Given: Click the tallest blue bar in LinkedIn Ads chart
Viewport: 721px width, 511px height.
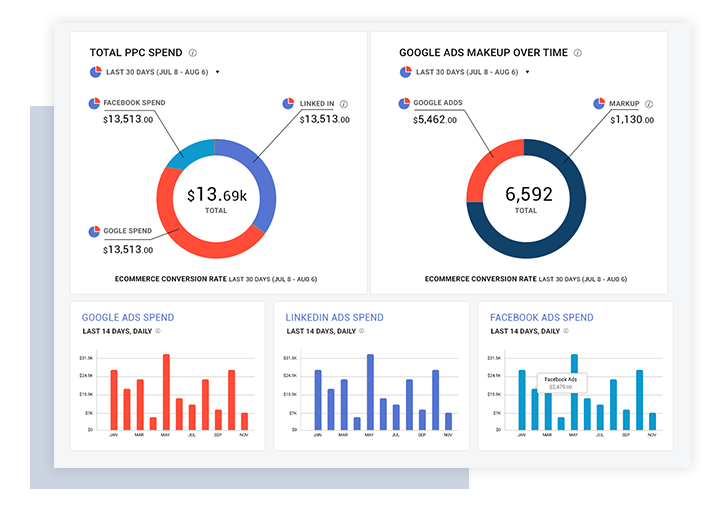Looking at the screenshot, I should coord(370,392).
